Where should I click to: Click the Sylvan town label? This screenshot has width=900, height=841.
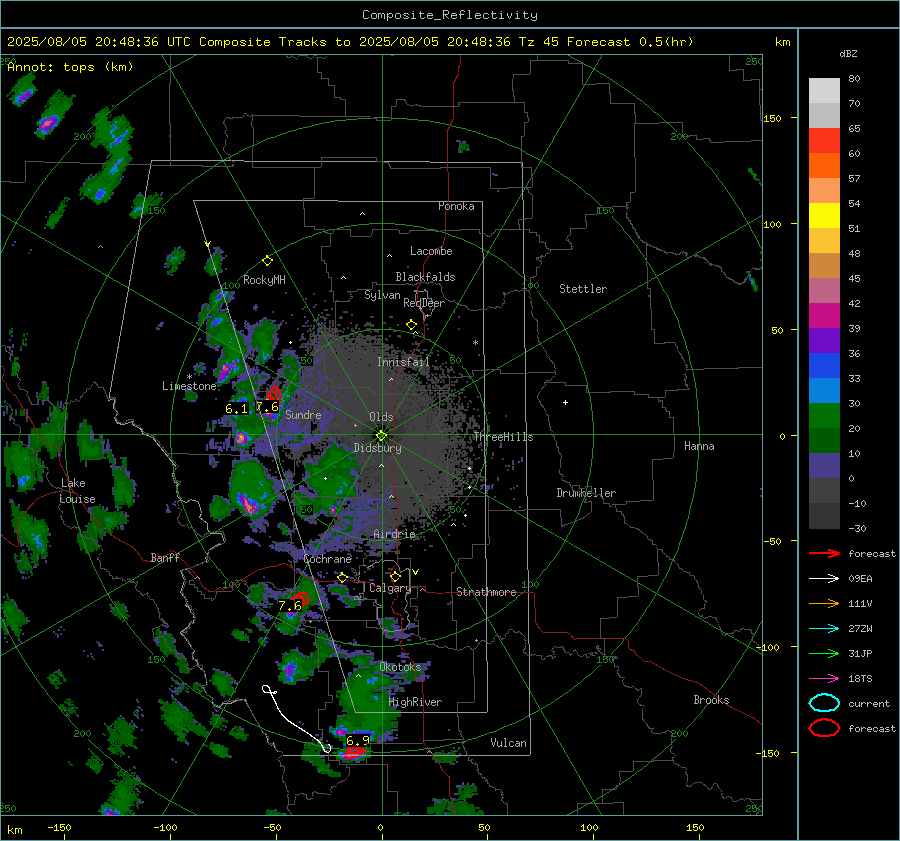(x=382, y=295)
